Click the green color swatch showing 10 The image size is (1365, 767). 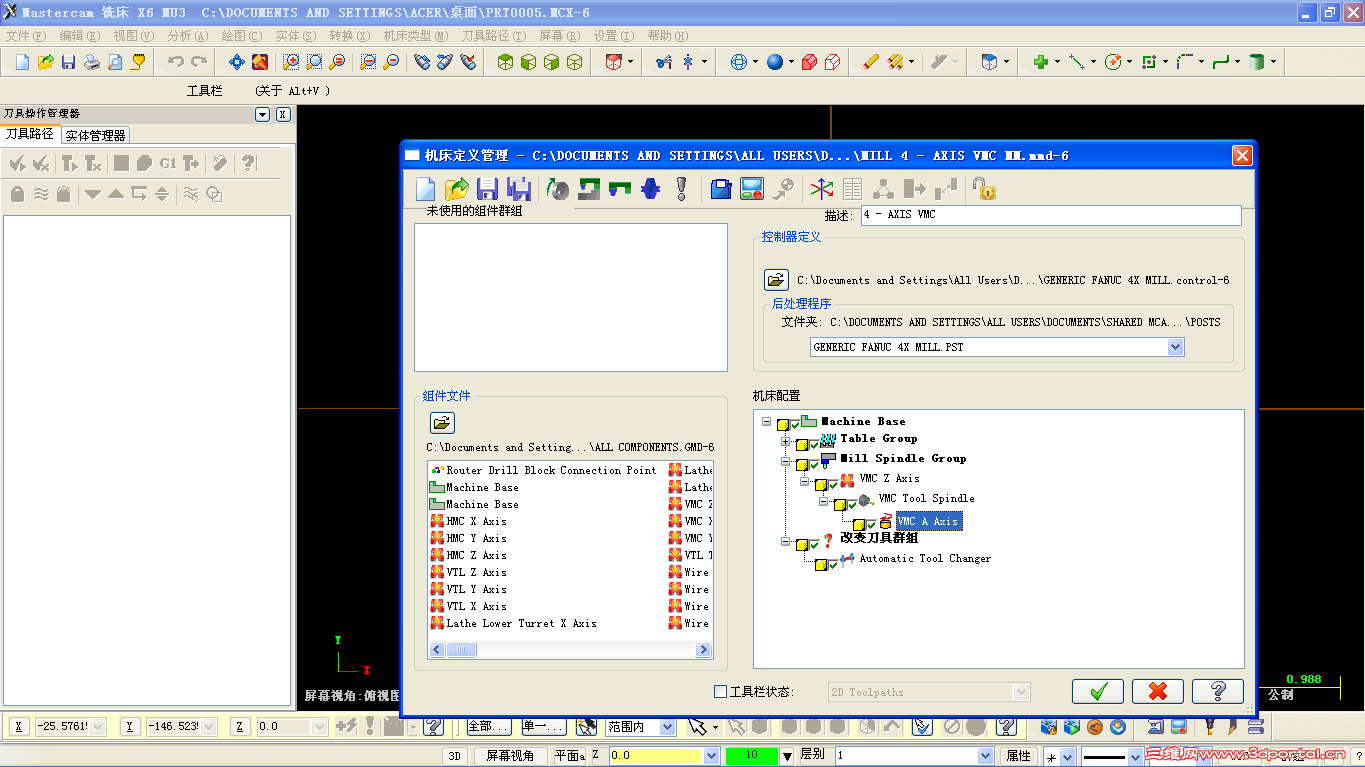(751, 756)
